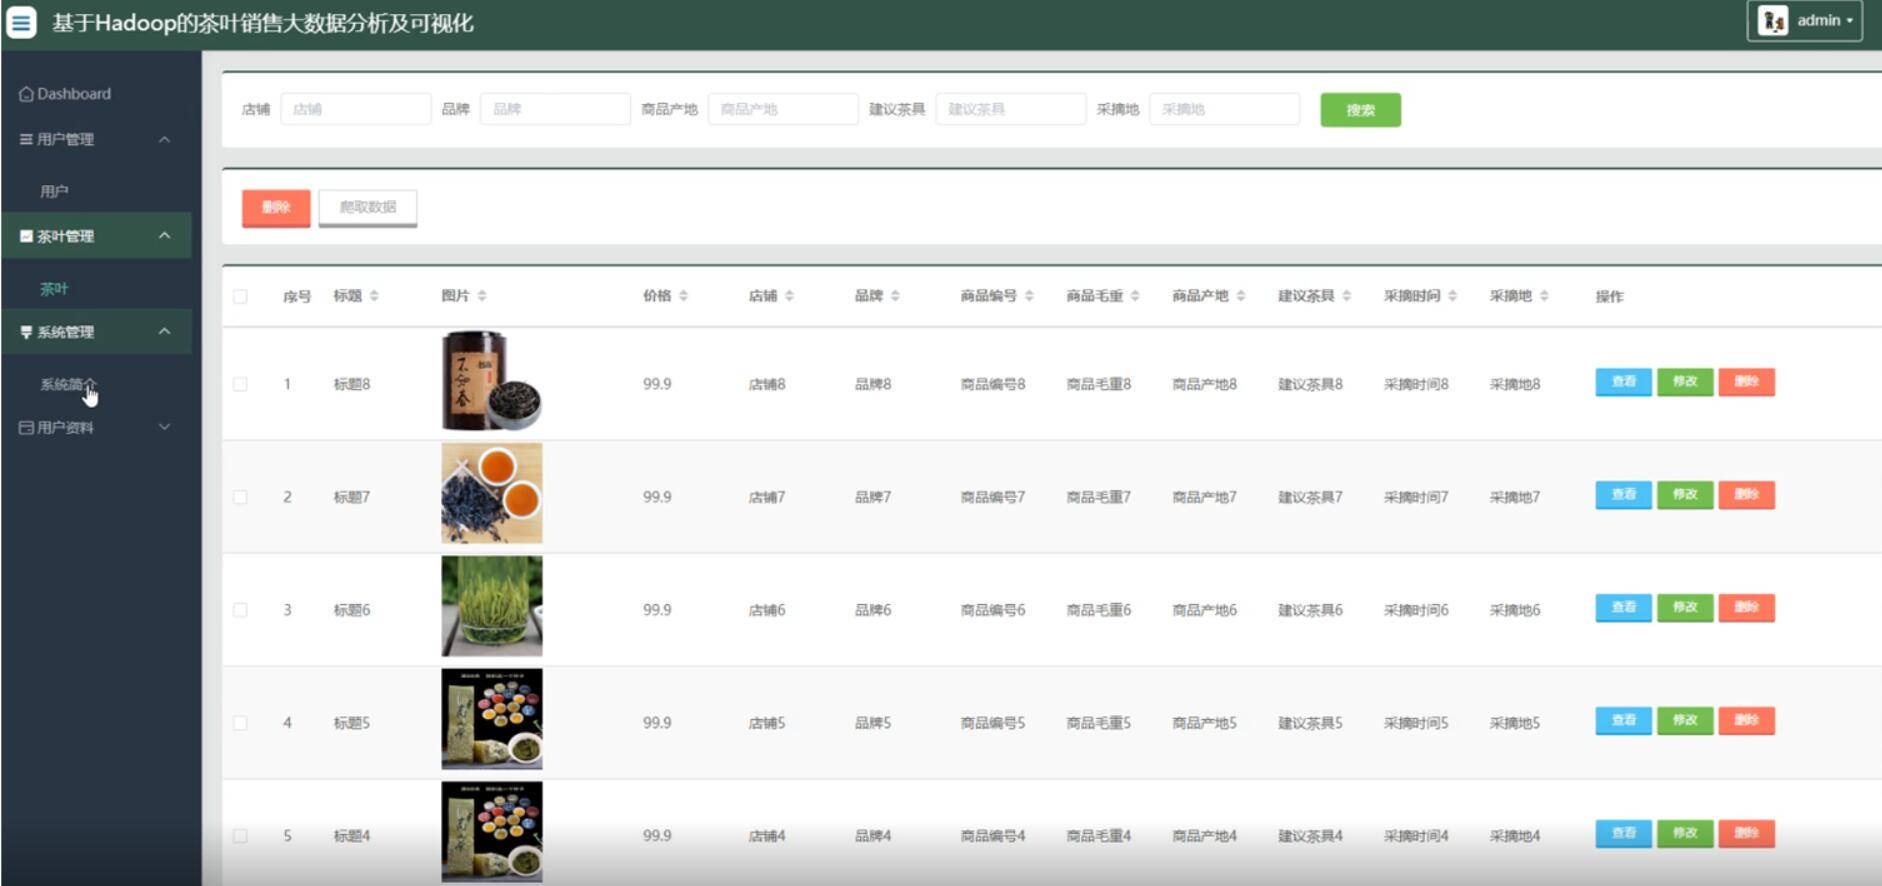1882x886 pixels.
Task: Click 查看 for 标题5 row
Action: coord(1623,721)
